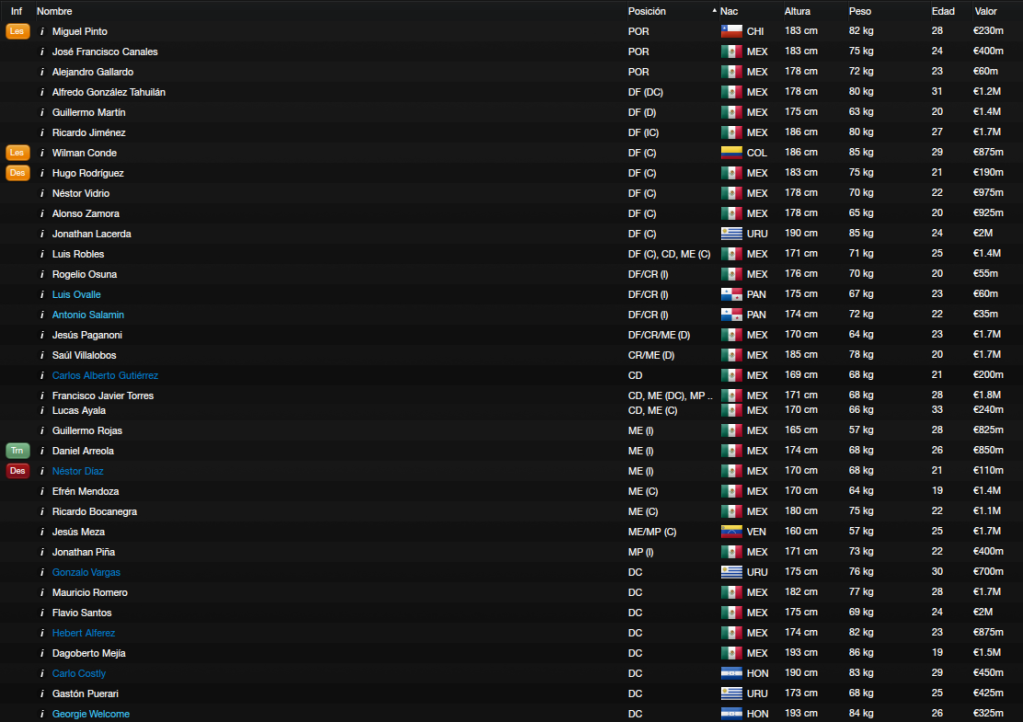1023x722 pixels.
Task: Click the orange Les badge beside Miguel Pinto
Action: 18,31
